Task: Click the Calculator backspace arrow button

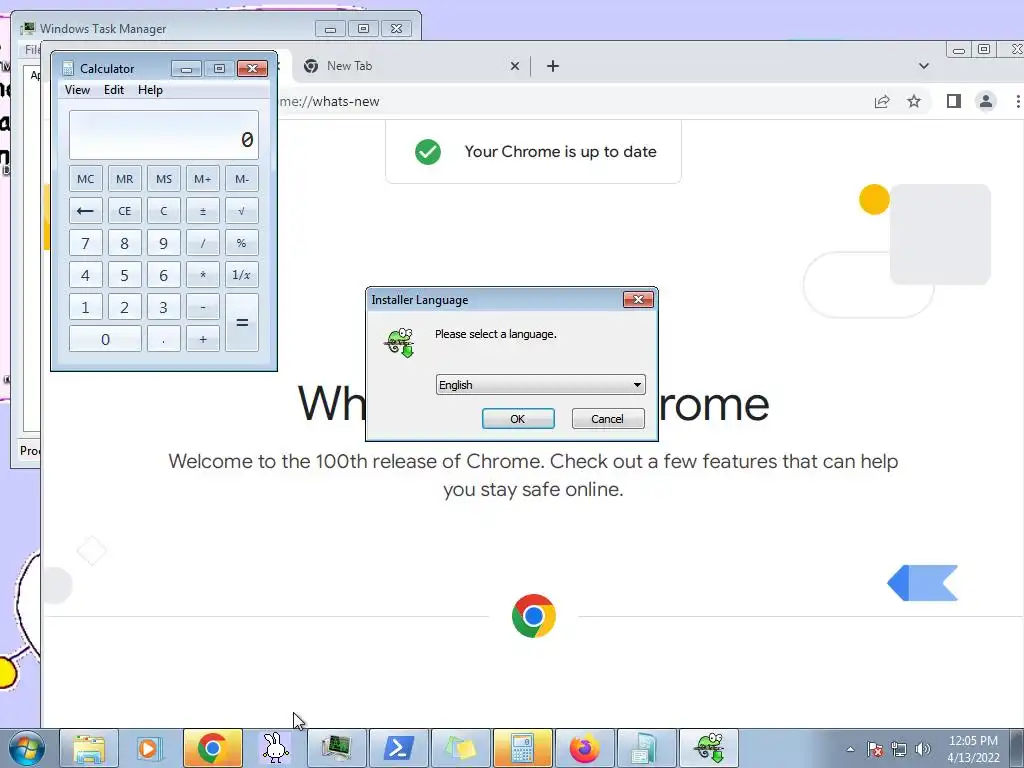Action: click(x=86, y=211)
